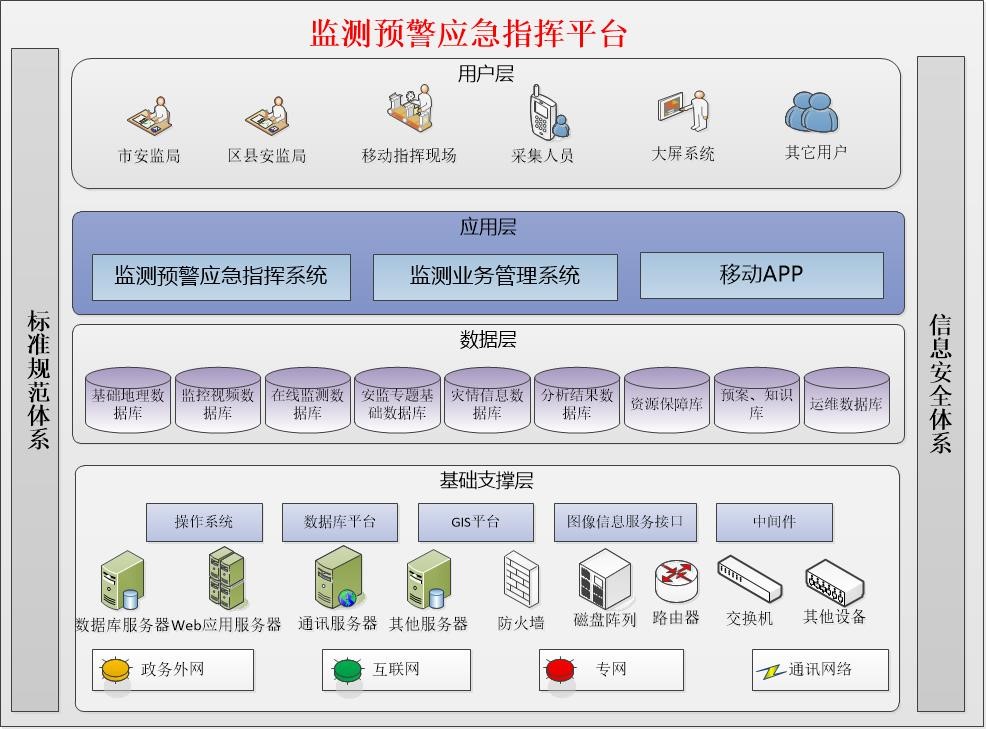Select the 路由器 router icon
986x729 pixels.
(676, 581)
